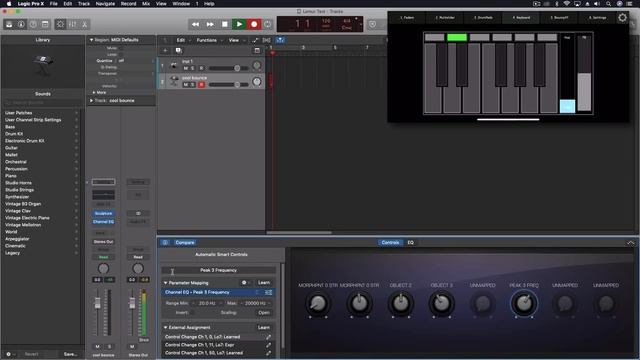Switch to the Smart Controls EQ tab
This screenshot has height=360, width=640.
point(411,242)
